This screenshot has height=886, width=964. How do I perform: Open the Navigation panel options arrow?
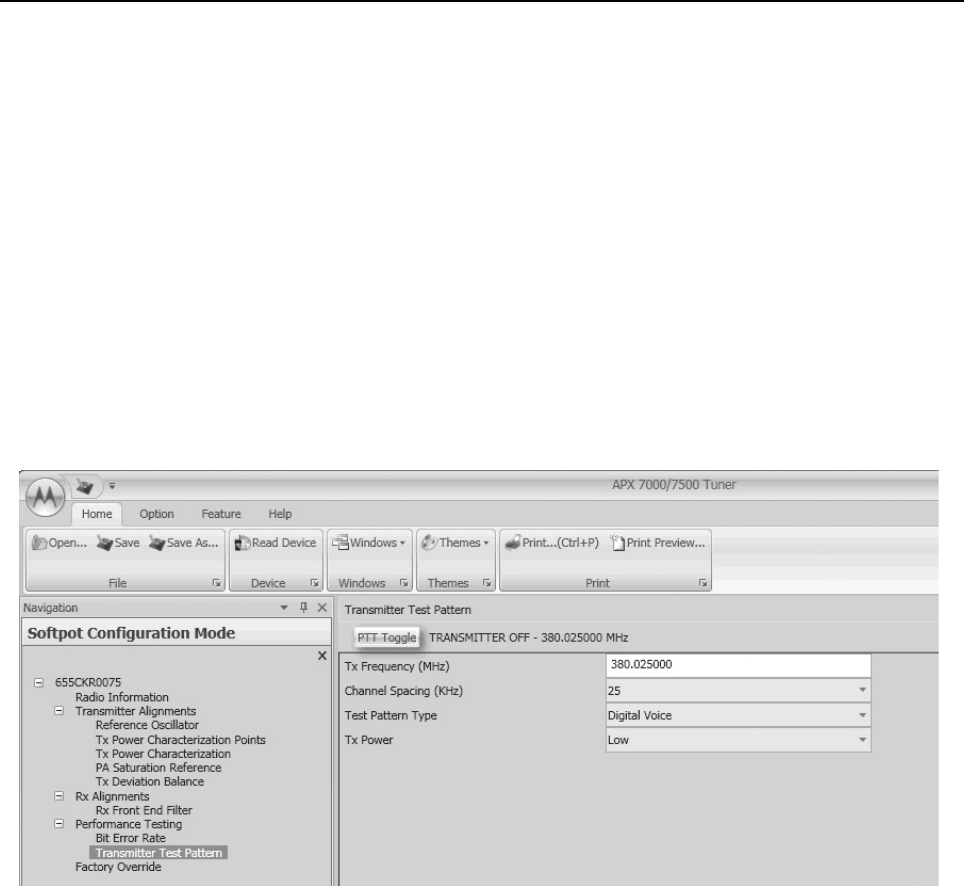pyautogui.click(x=284, y=607)
